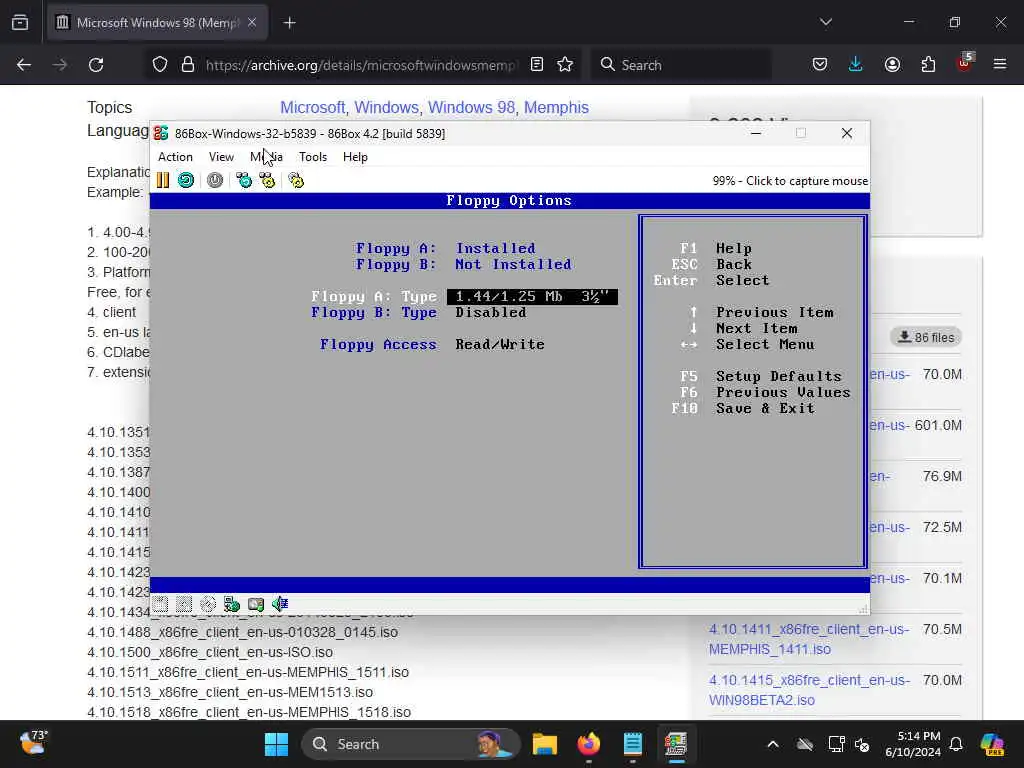Open Firefox View icon

click(20, 23)
